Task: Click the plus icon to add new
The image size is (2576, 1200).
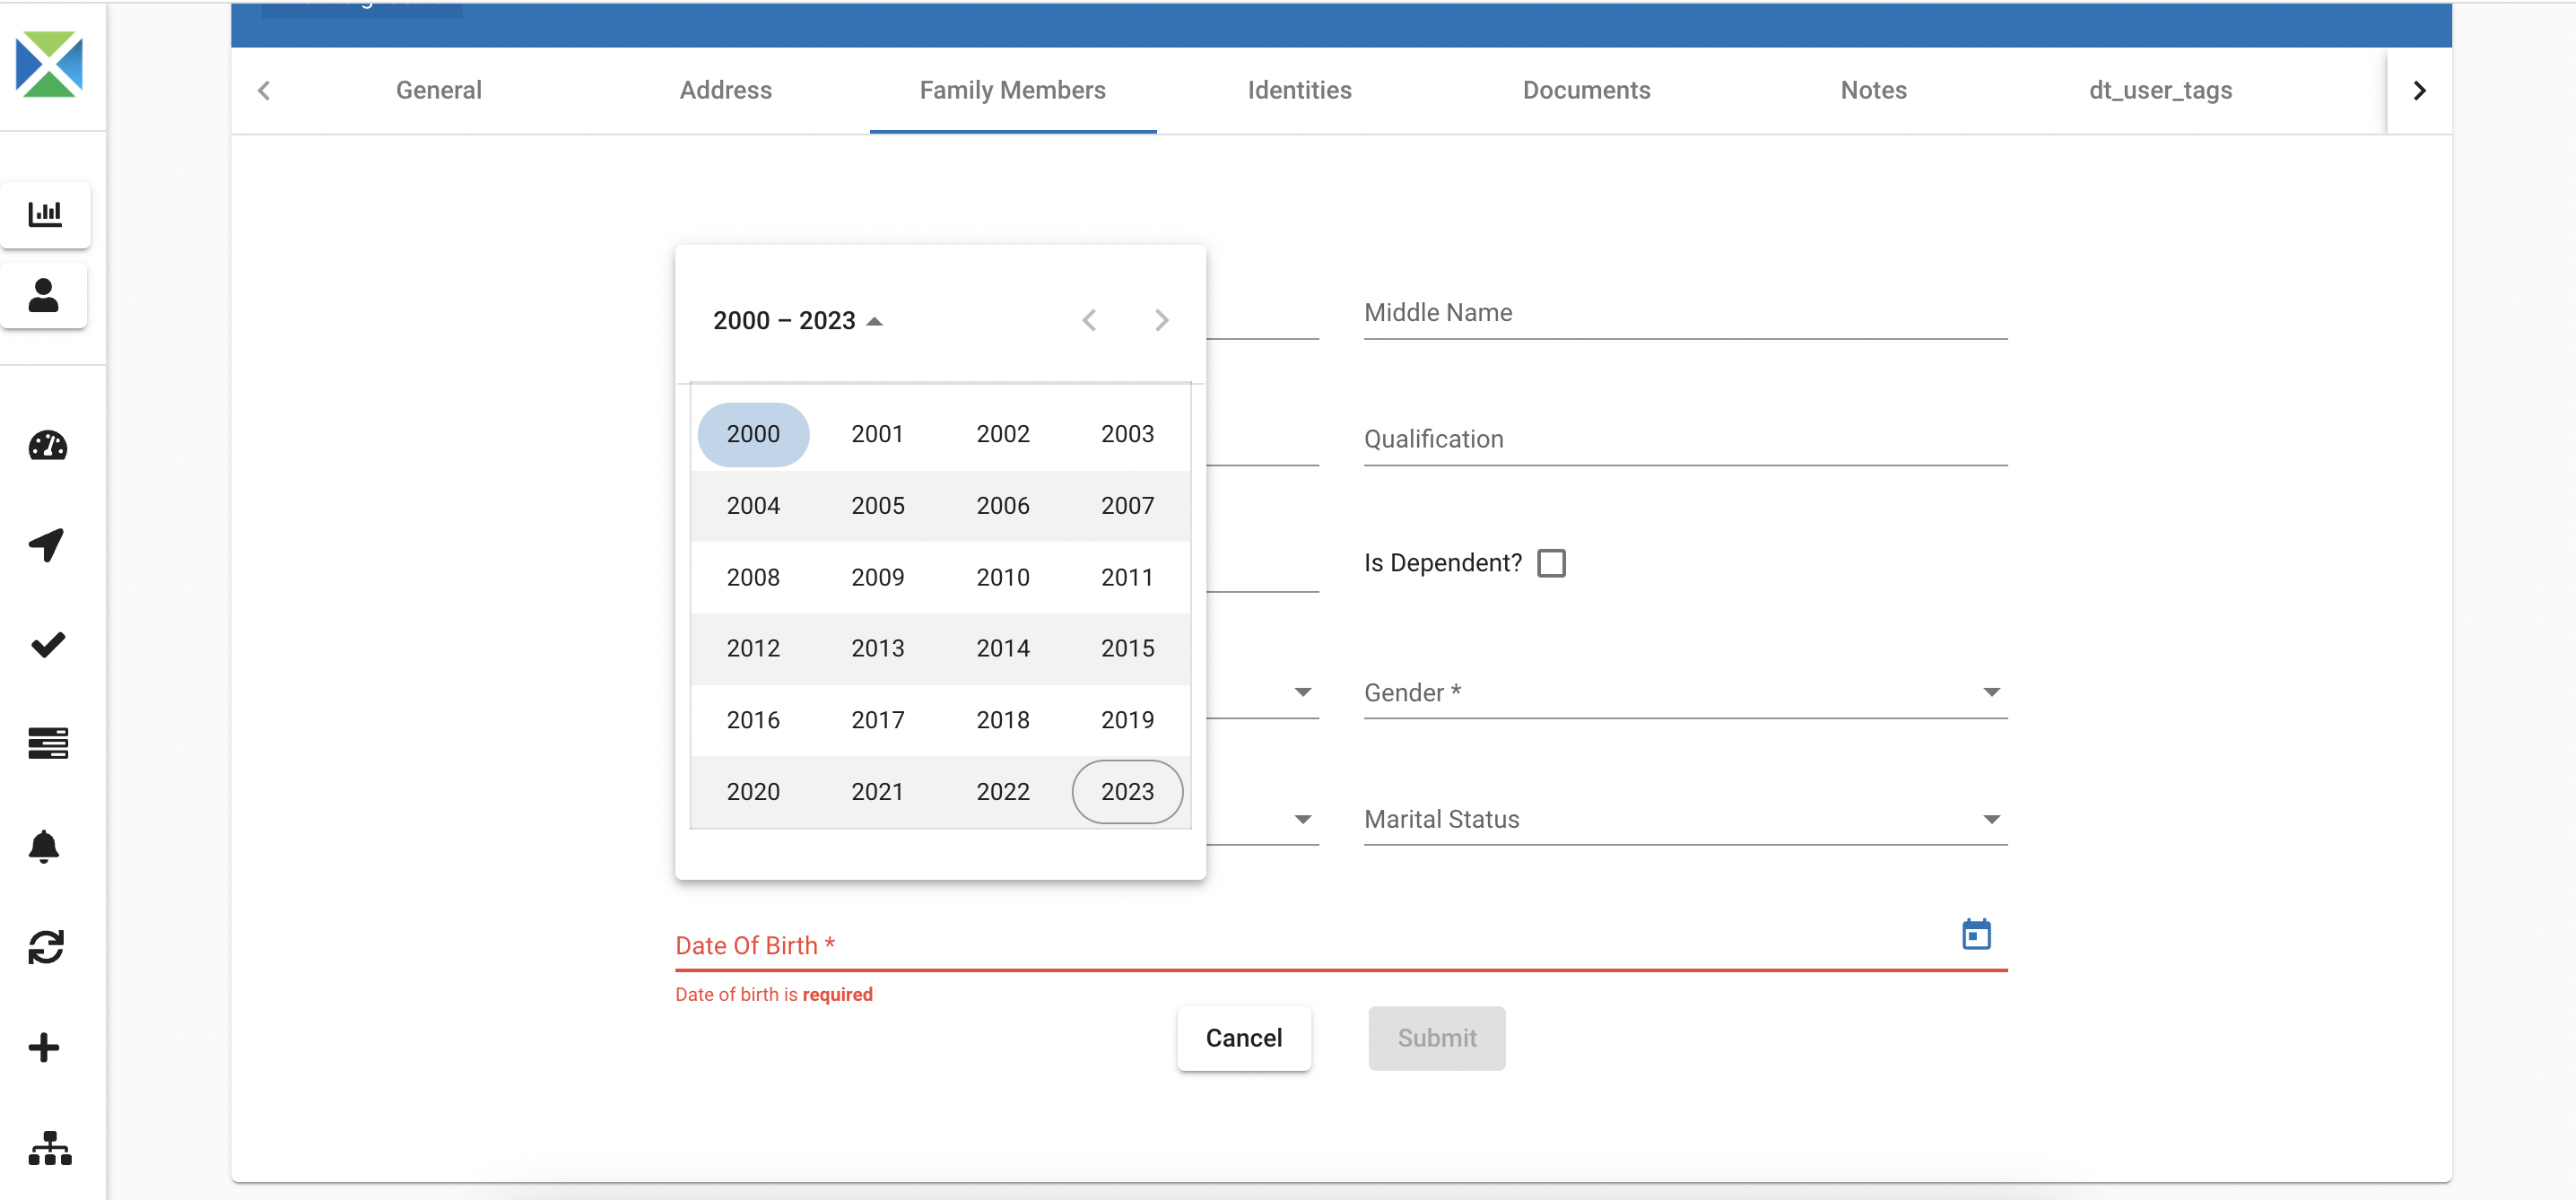Action: point(46,1048)
